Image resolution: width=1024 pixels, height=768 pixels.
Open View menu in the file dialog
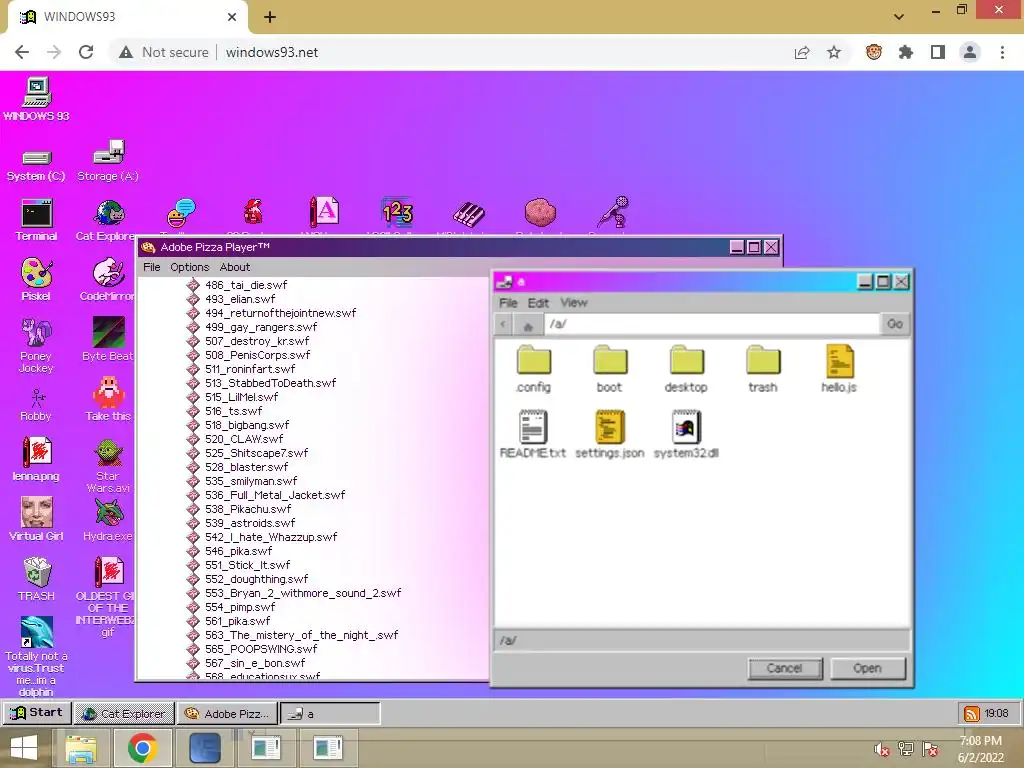tap(573, 303)
